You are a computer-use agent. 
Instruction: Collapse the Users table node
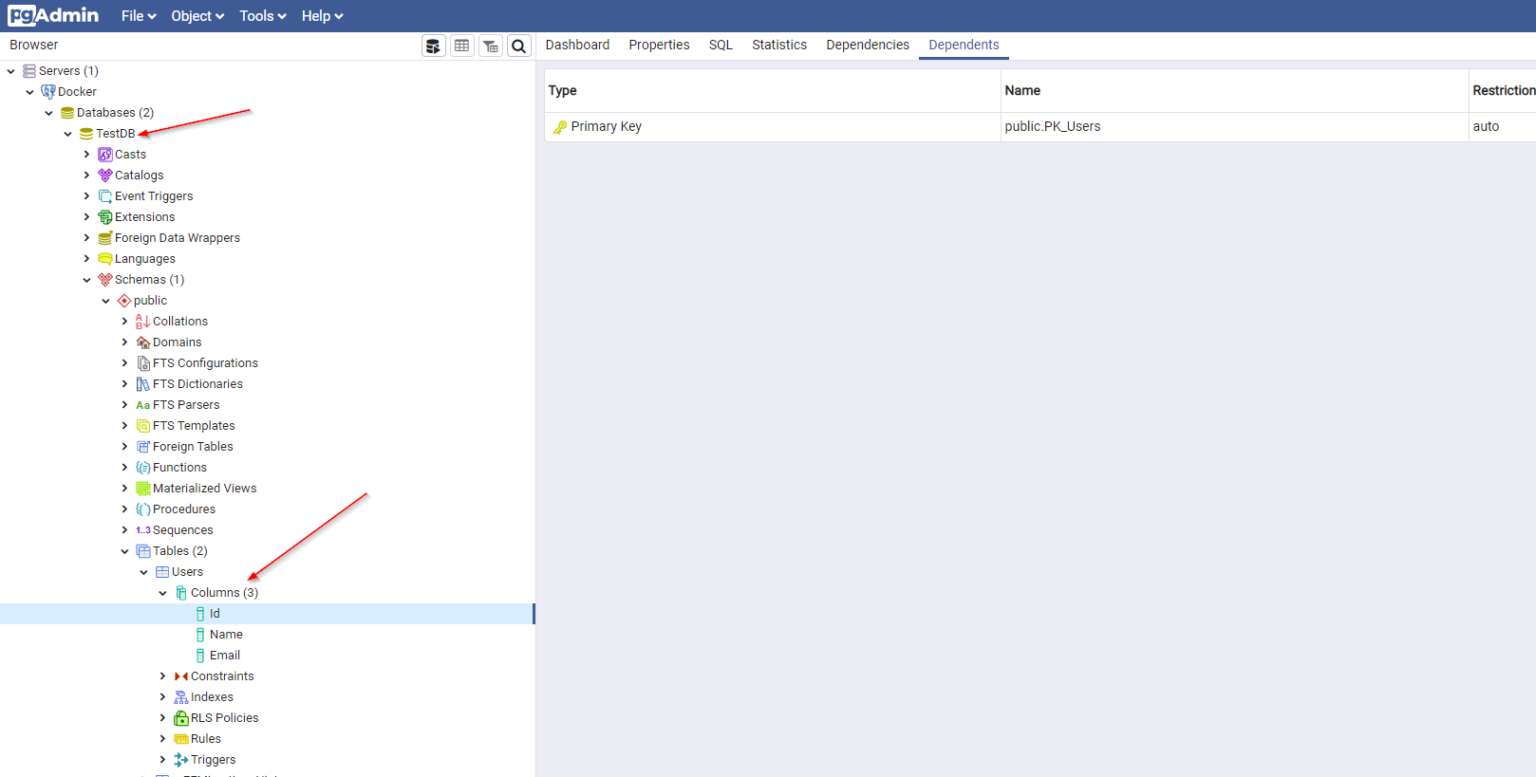144,572
